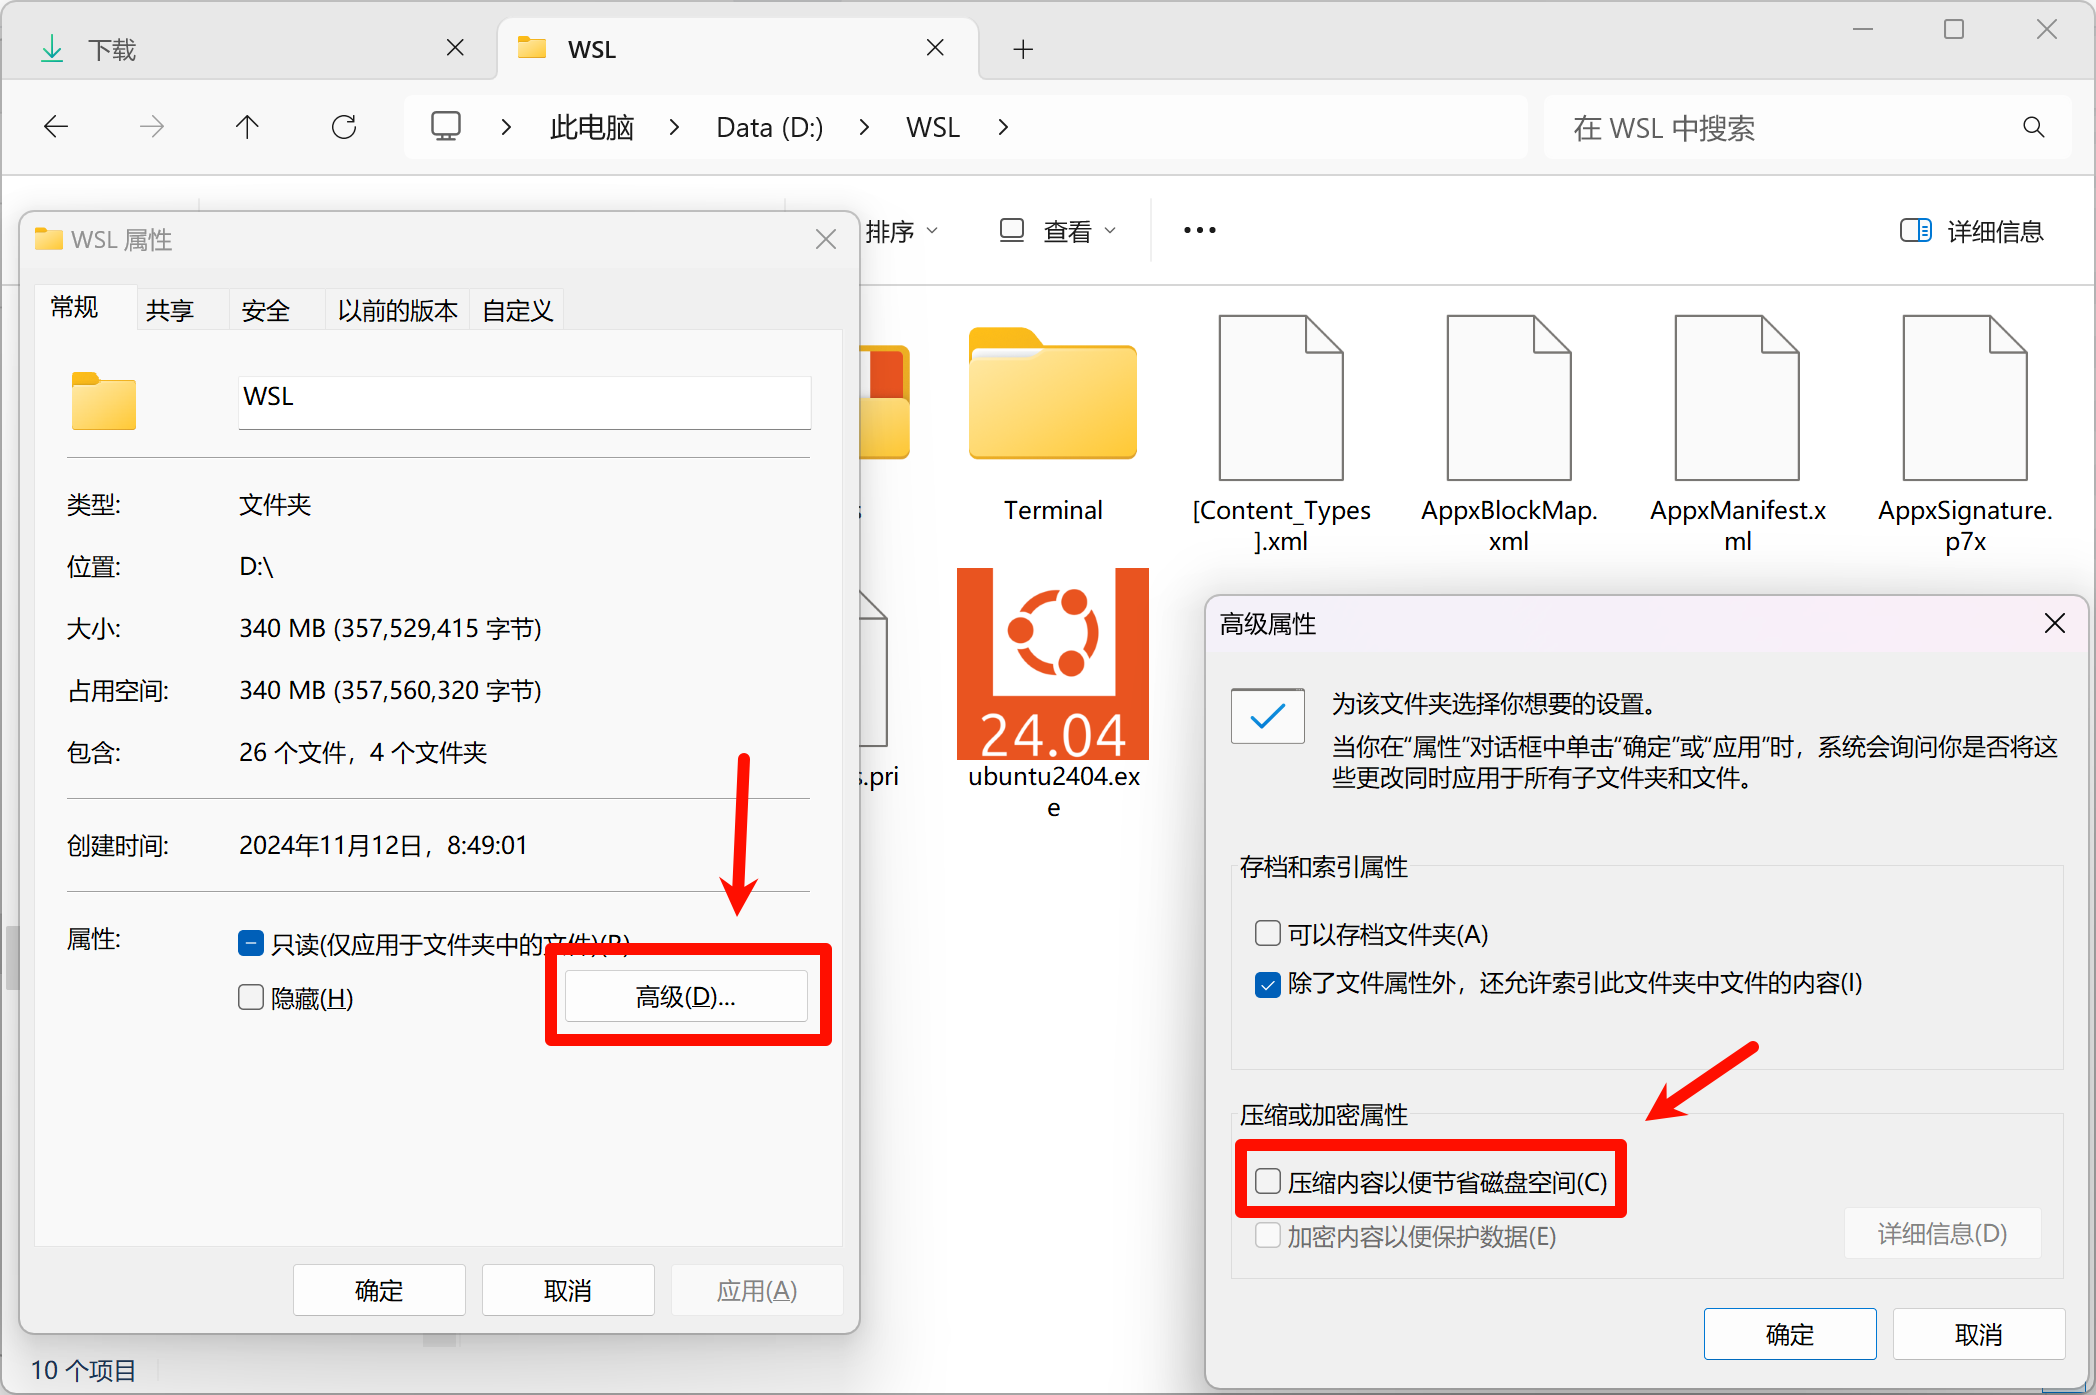Screen dimensions: 2096x1395
Task: Click the search magnifier icon
Action: coord(2033,128)
